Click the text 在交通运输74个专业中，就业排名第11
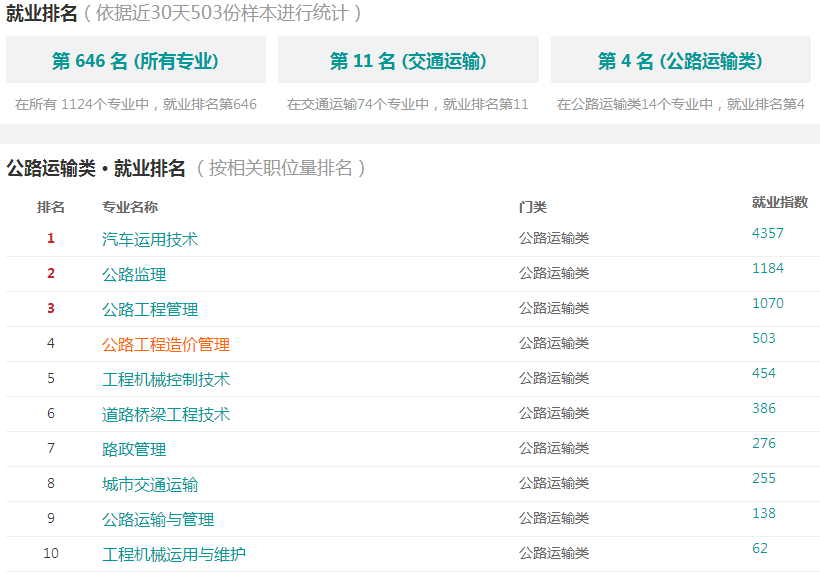Viewport: 820px width, 575px height. [408, 105]
